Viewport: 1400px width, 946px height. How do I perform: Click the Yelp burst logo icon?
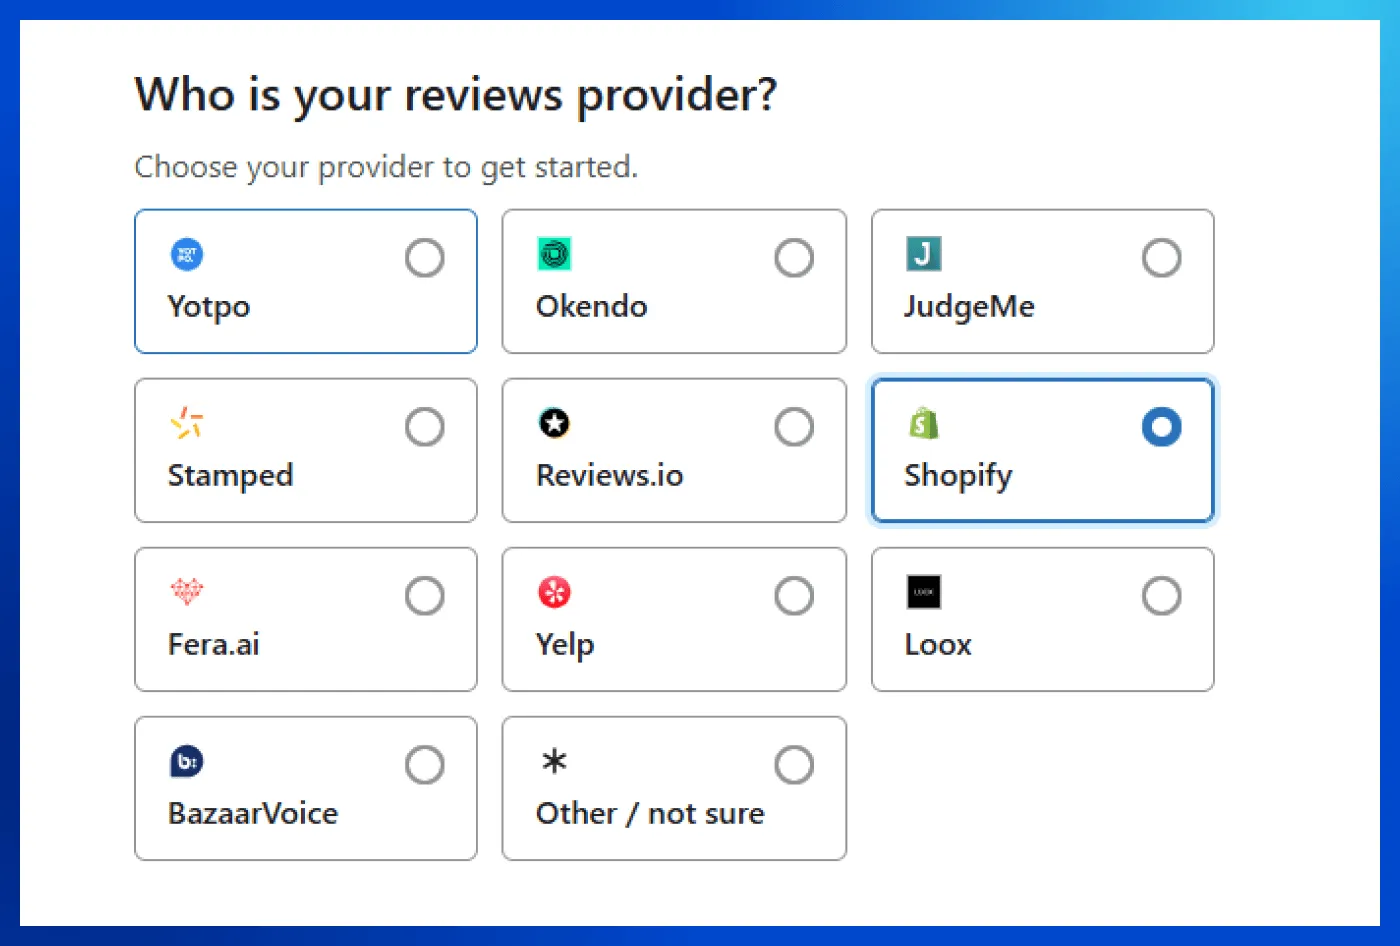553,592
